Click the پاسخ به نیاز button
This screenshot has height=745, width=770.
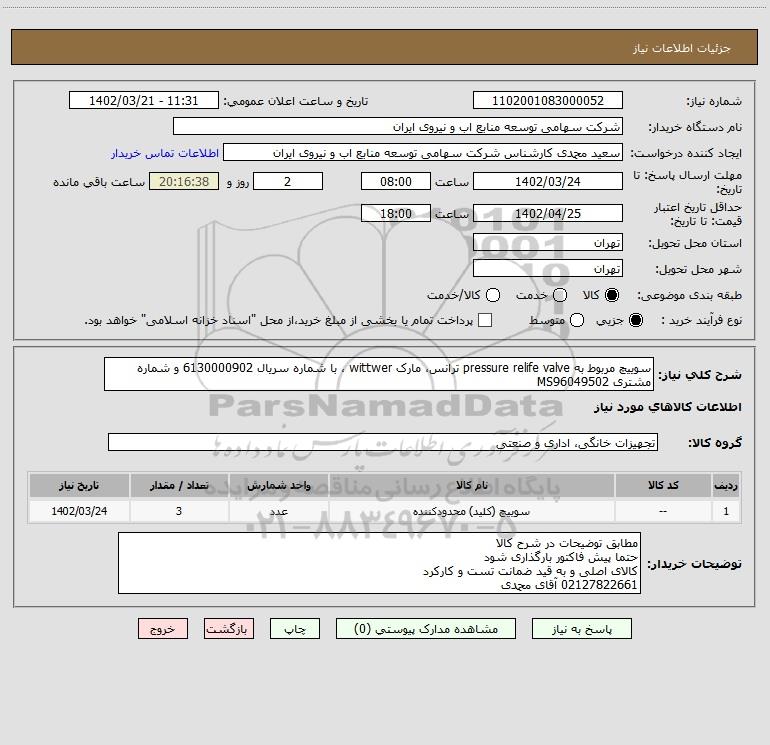point(581,629)
